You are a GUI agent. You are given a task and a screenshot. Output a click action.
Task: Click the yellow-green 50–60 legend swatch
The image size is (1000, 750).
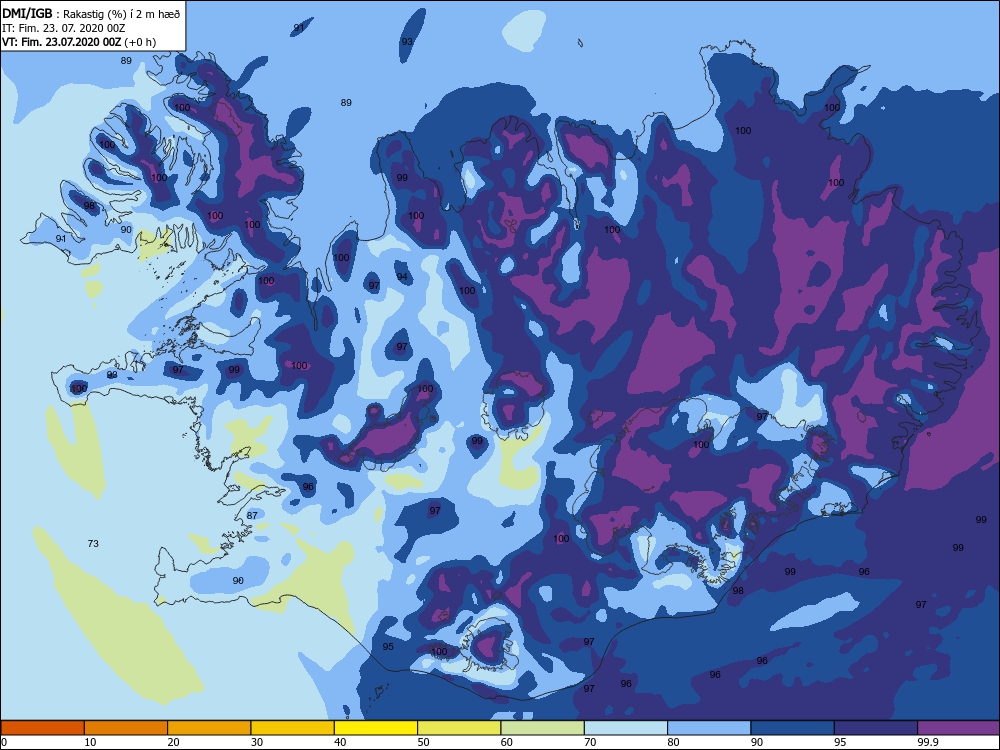pos(459,728)
